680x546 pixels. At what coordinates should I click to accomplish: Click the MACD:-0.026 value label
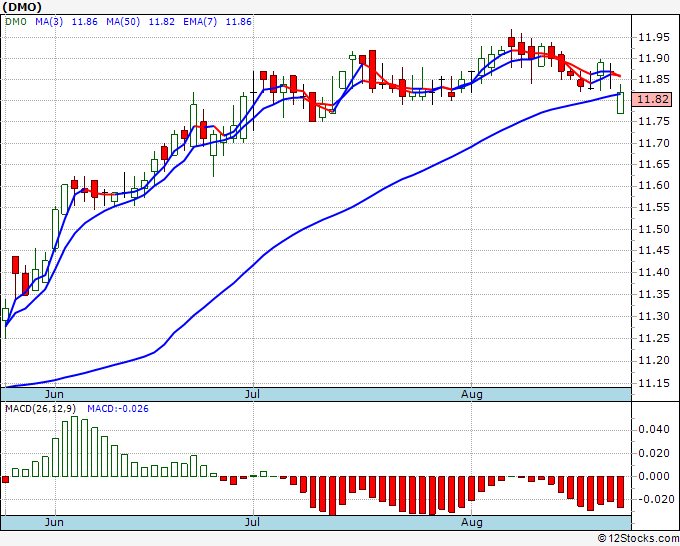pos(118,409)
